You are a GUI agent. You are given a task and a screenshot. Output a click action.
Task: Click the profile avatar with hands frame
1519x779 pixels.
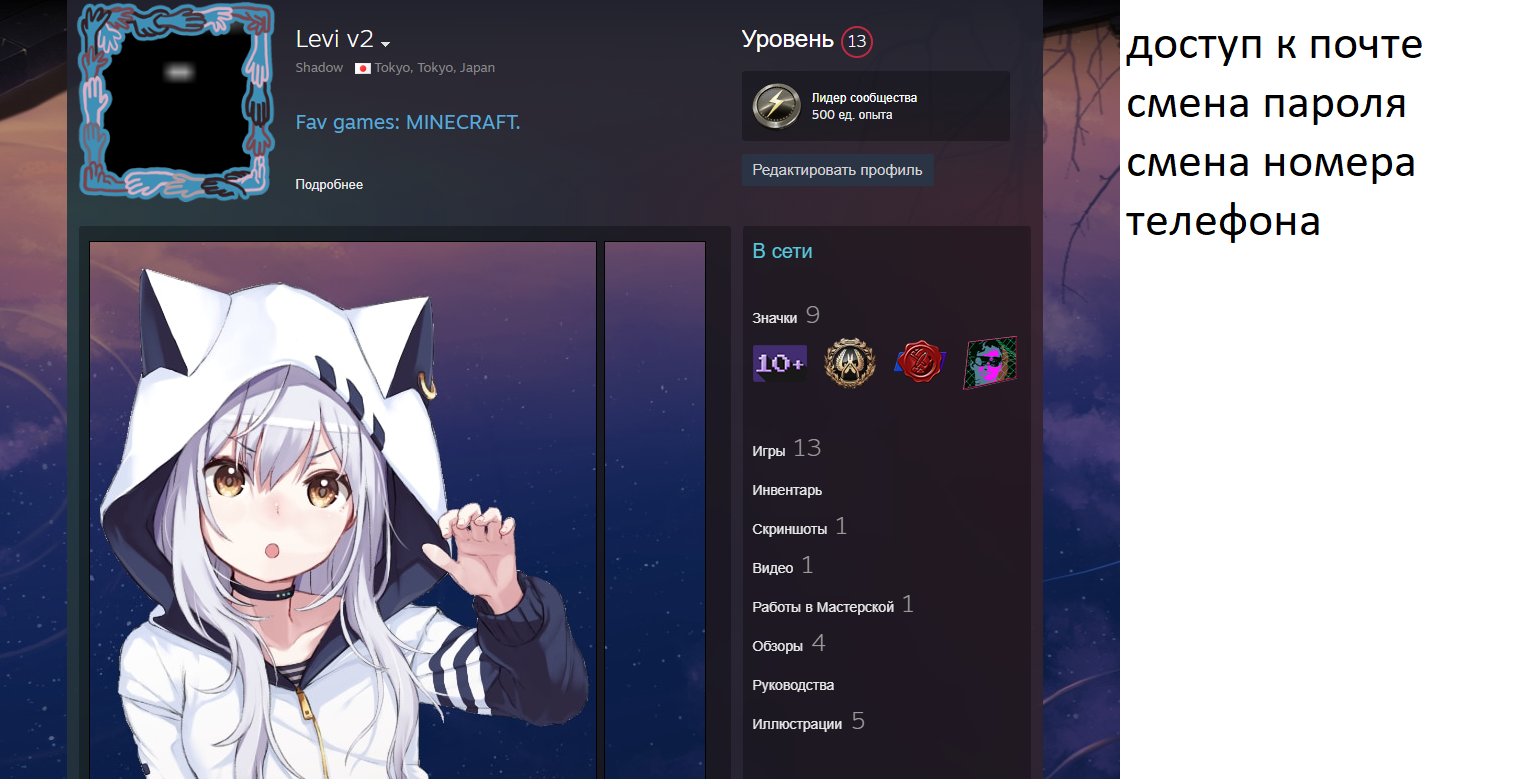tap(176, 100)
